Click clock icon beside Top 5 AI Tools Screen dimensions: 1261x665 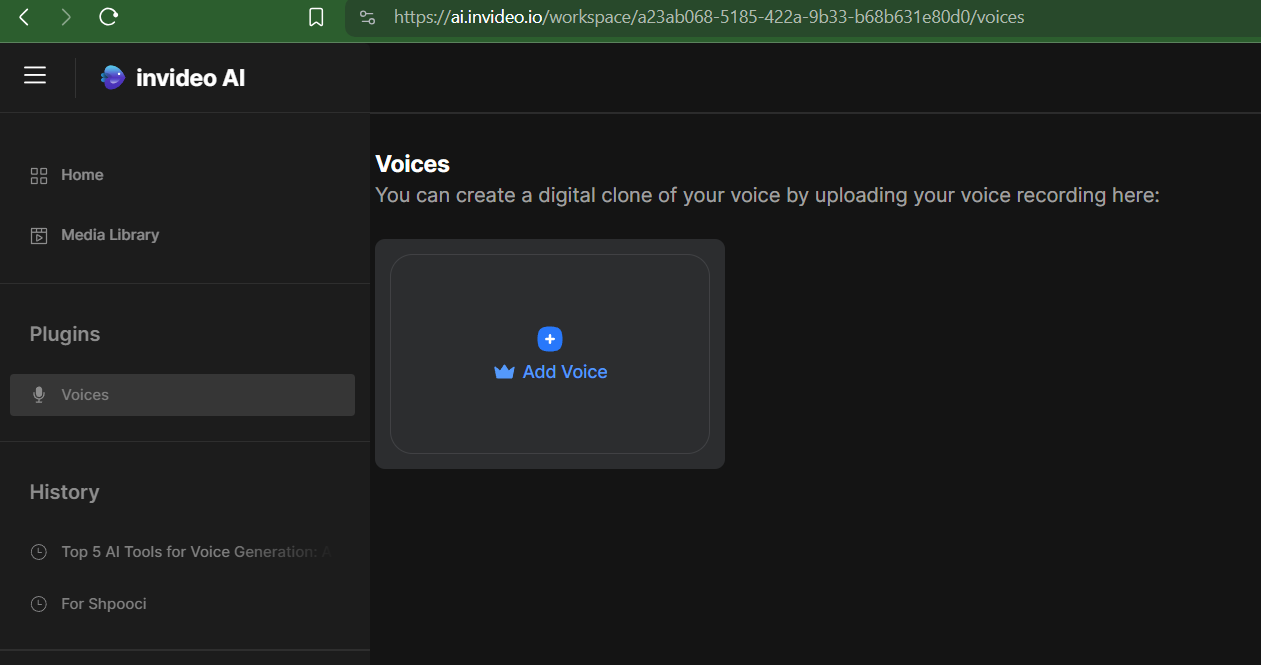(x=39, y=552)
